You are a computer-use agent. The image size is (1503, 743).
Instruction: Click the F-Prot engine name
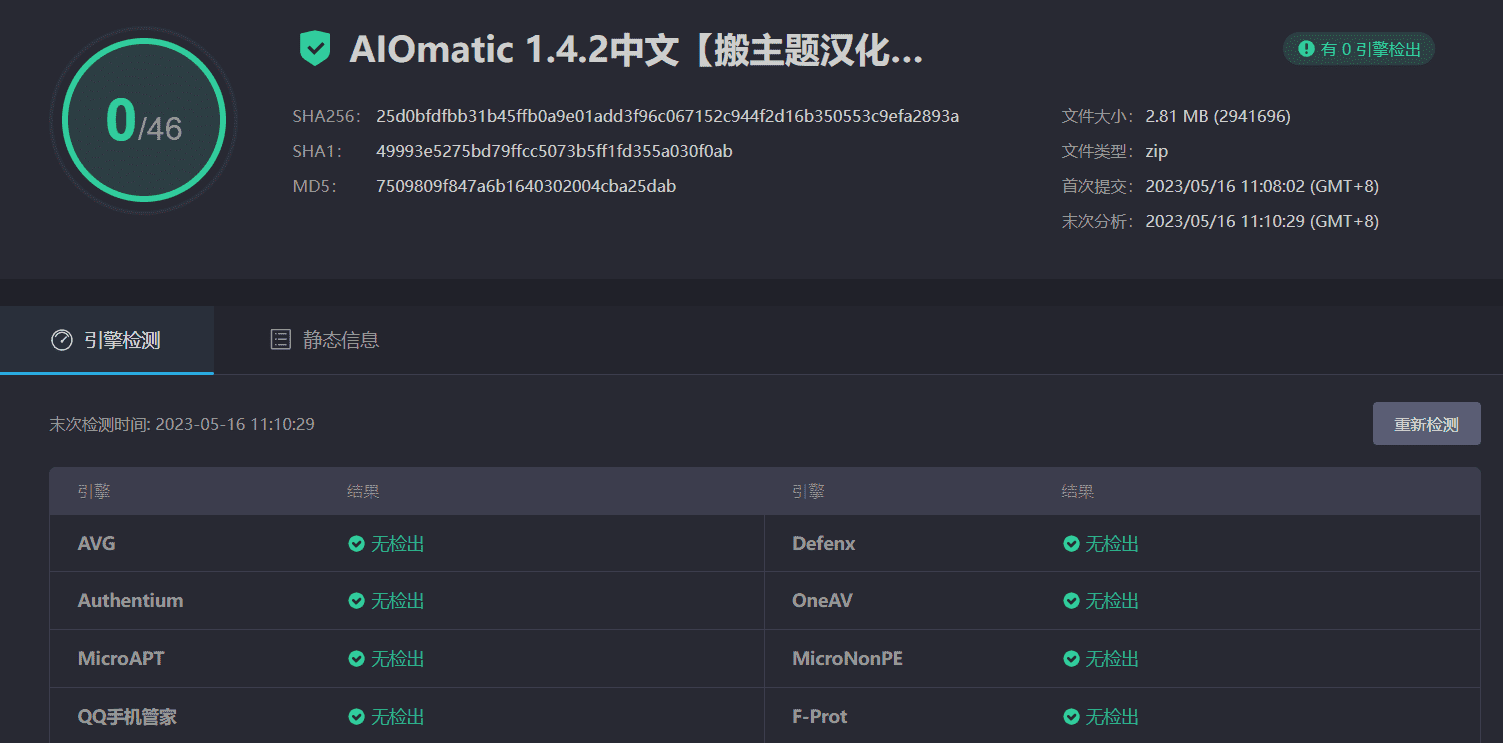[820, 717]
